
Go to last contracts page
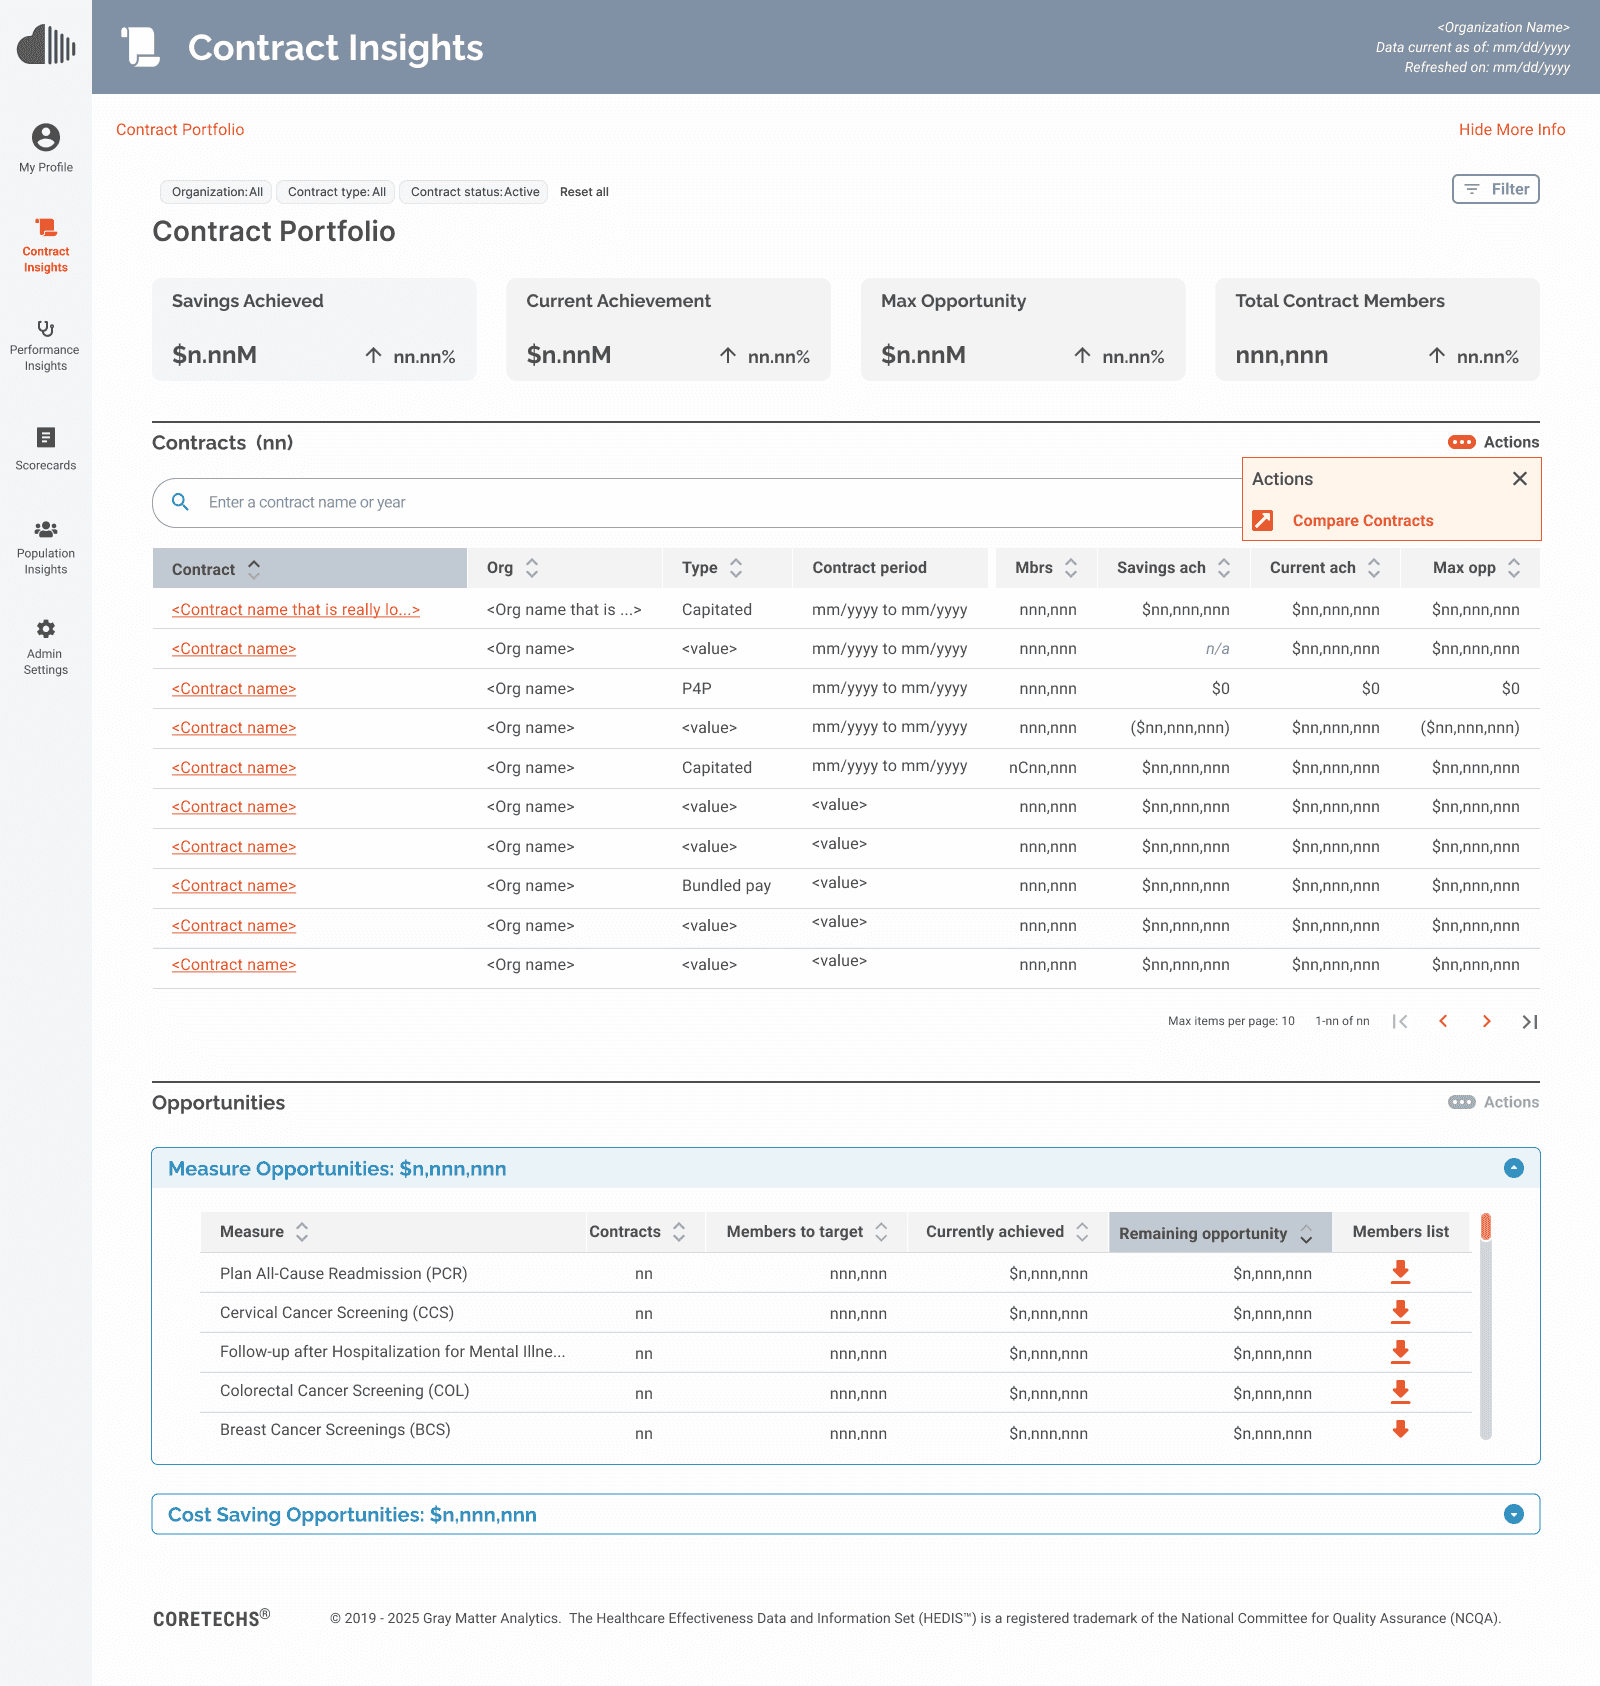click(x=1530, y=1021)
